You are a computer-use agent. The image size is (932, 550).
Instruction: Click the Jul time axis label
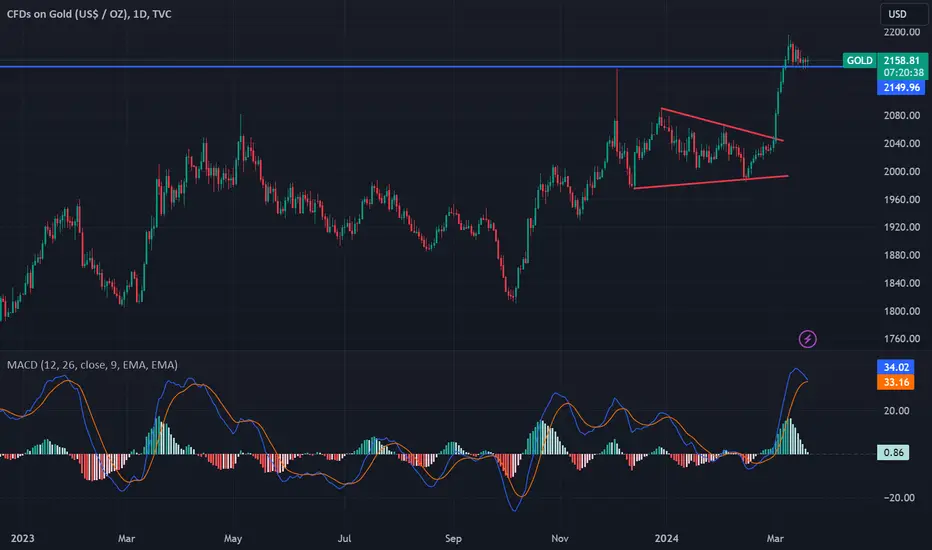point(344,538)
